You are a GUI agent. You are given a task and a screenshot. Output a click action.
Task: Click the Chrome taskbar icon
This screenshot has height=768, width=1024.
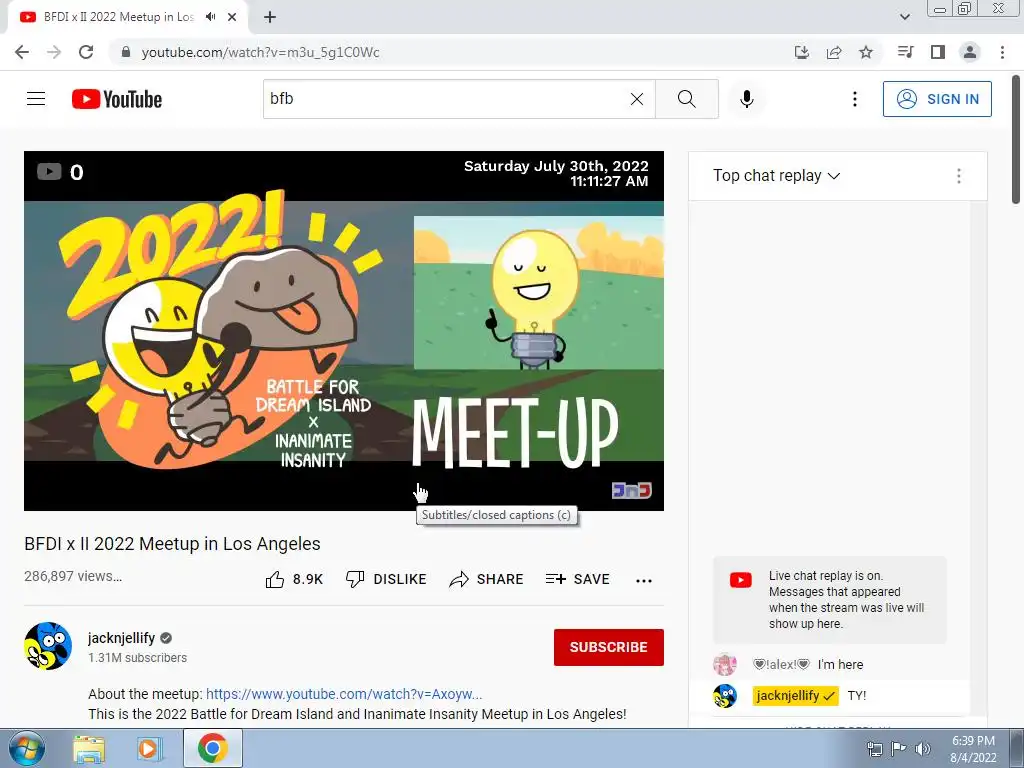(213, 748)
